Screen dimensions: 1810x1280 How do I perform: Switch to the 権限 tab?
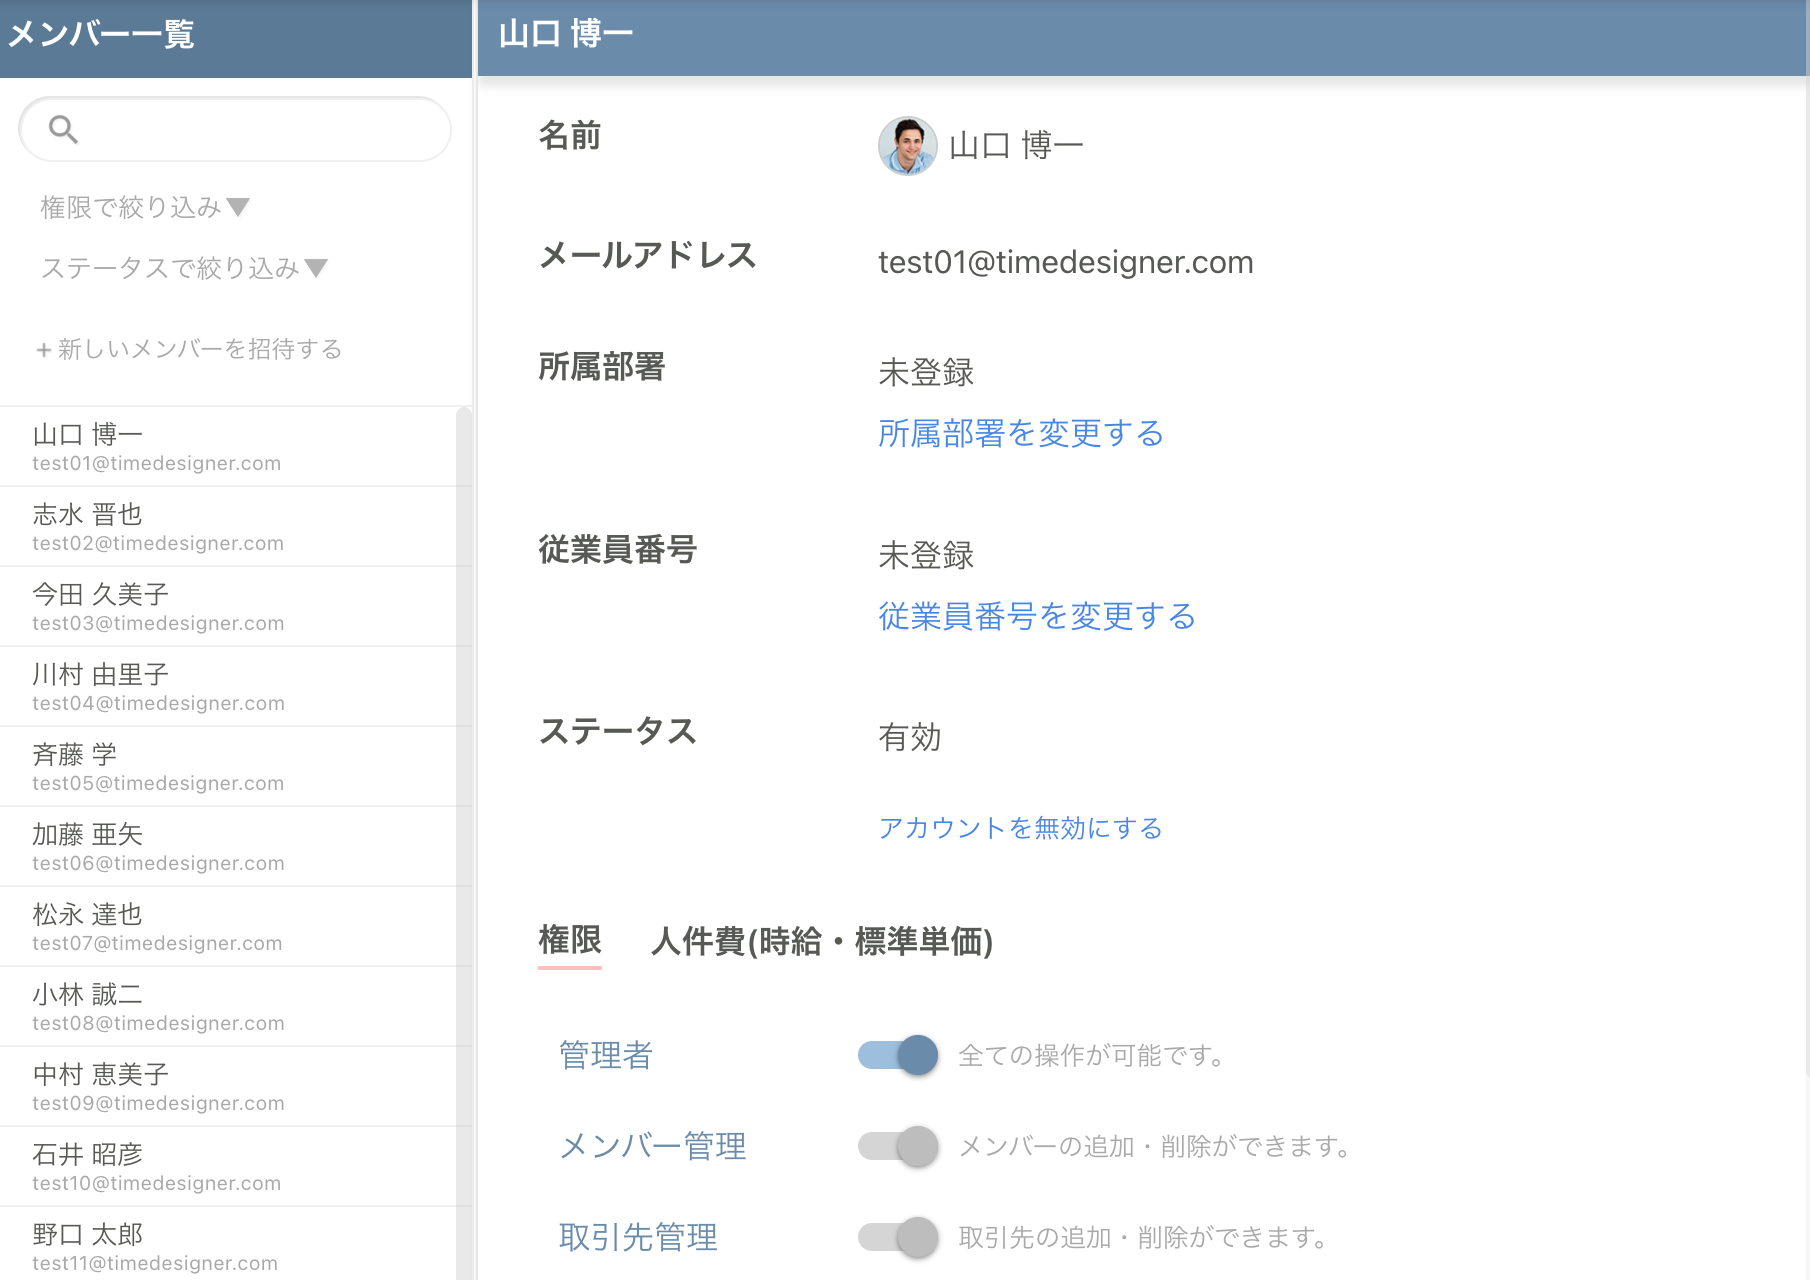coord(569,941)
